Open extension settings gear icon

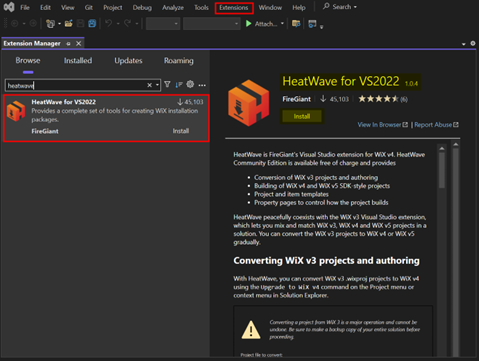[190, 84]
